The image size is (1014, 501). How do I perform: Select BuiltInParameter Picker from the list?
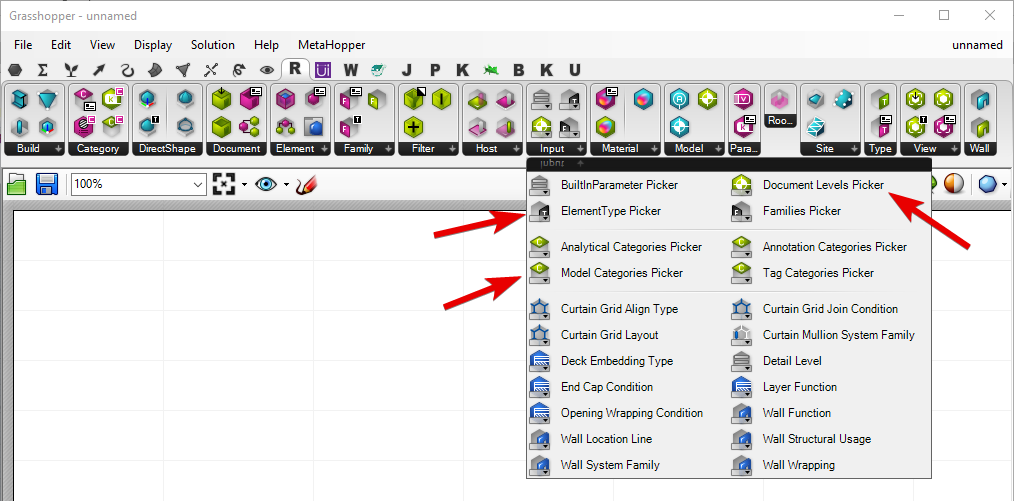point(619,185)
